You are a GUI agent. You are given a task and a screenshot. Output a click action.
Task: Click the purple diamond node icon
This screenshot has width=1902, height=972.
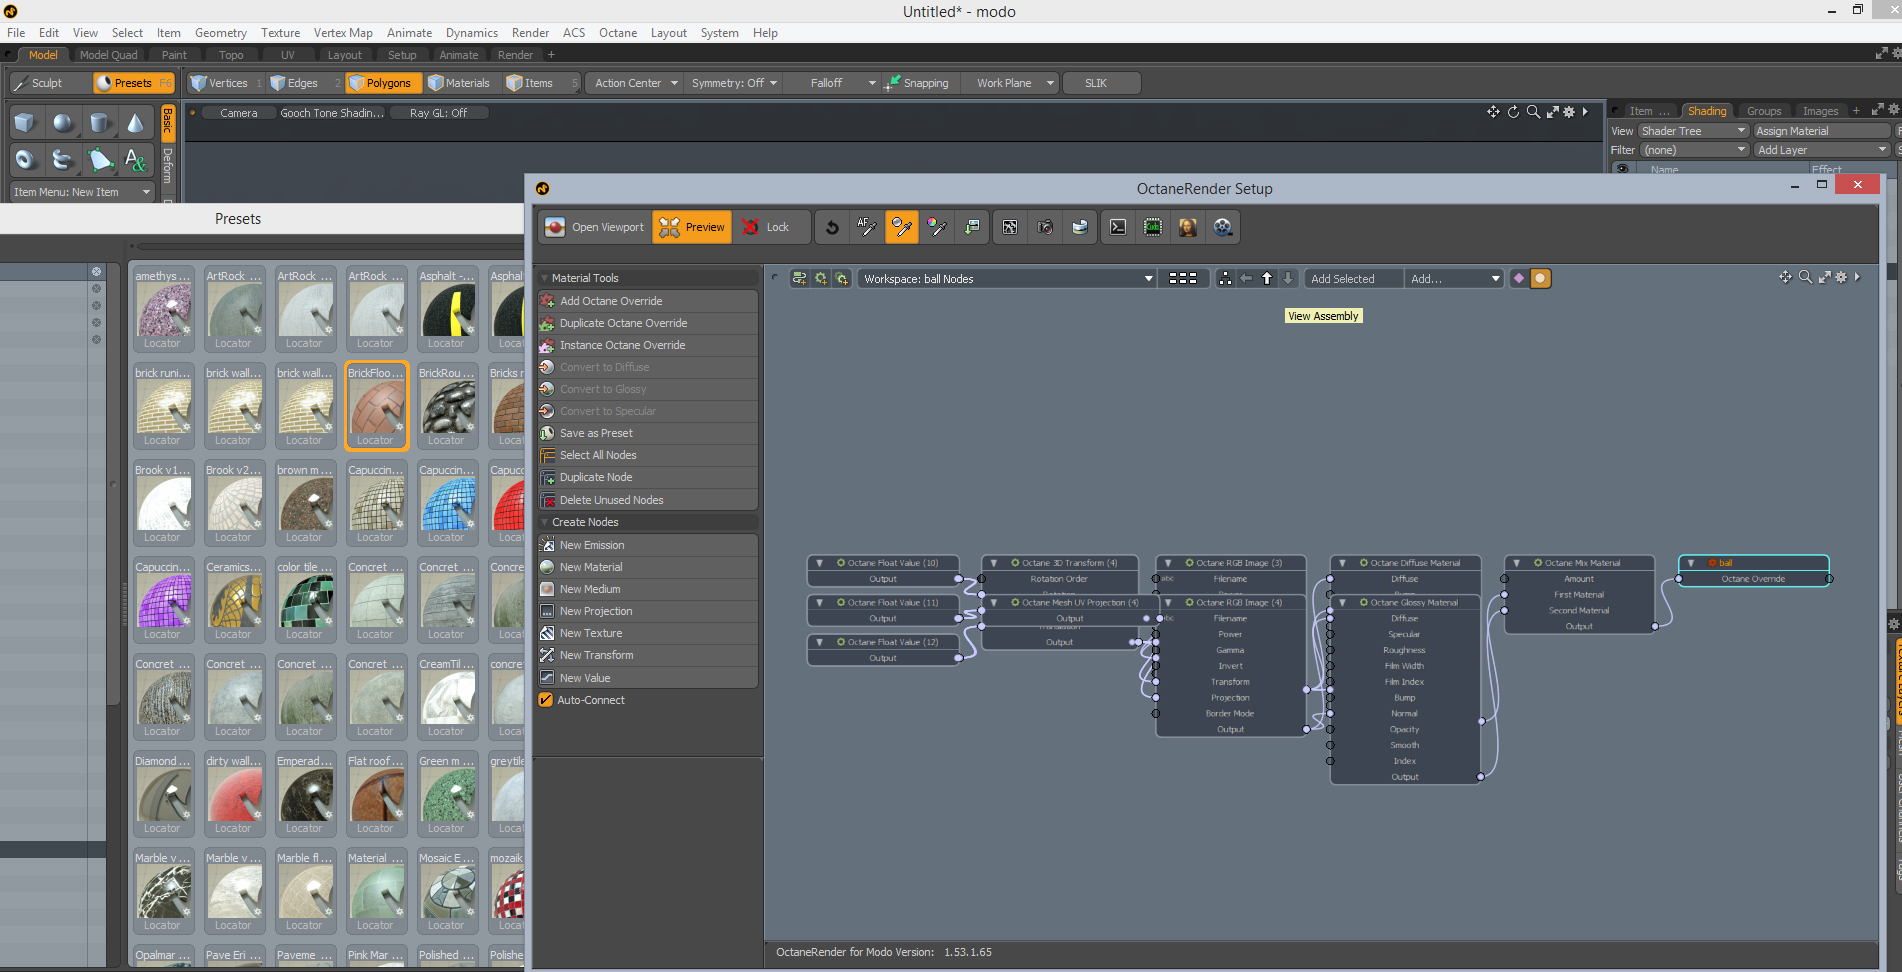tap(1519, 279)
